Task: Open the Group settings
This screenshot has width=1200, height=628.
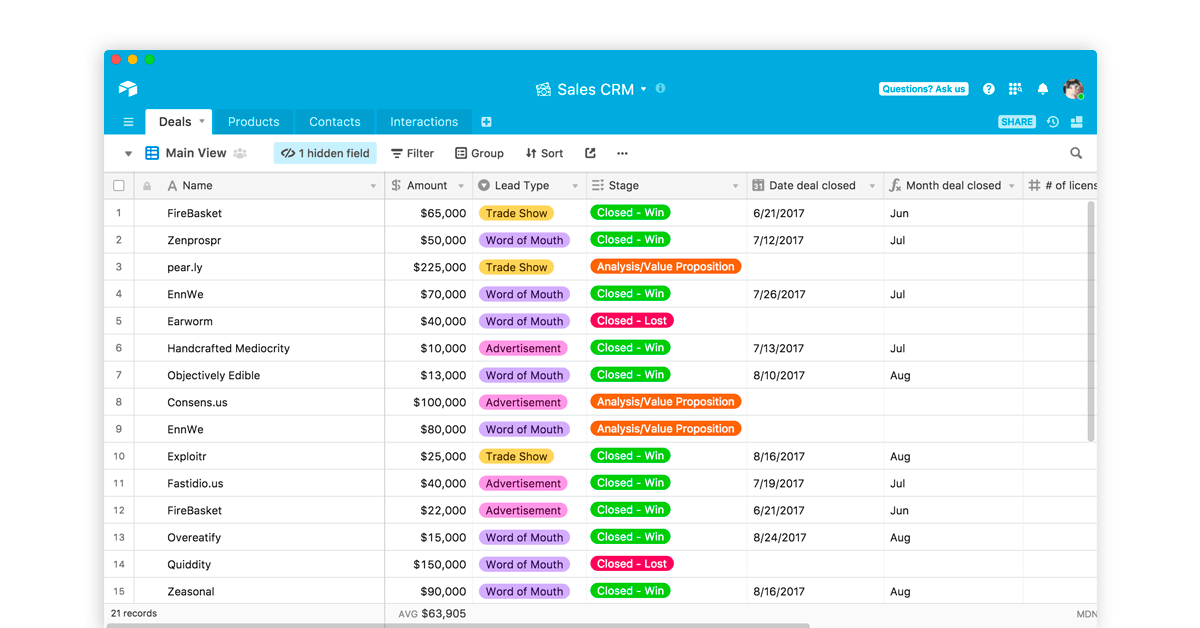Action: (479, 153)
